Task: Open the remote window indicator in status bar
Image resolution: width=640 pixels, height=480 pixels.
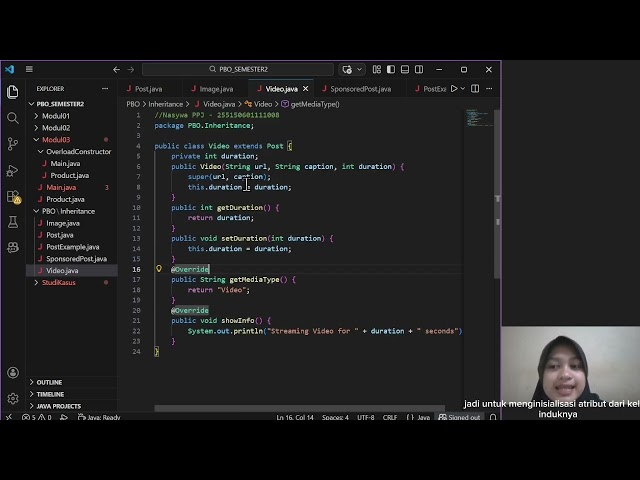Action: 9,417
